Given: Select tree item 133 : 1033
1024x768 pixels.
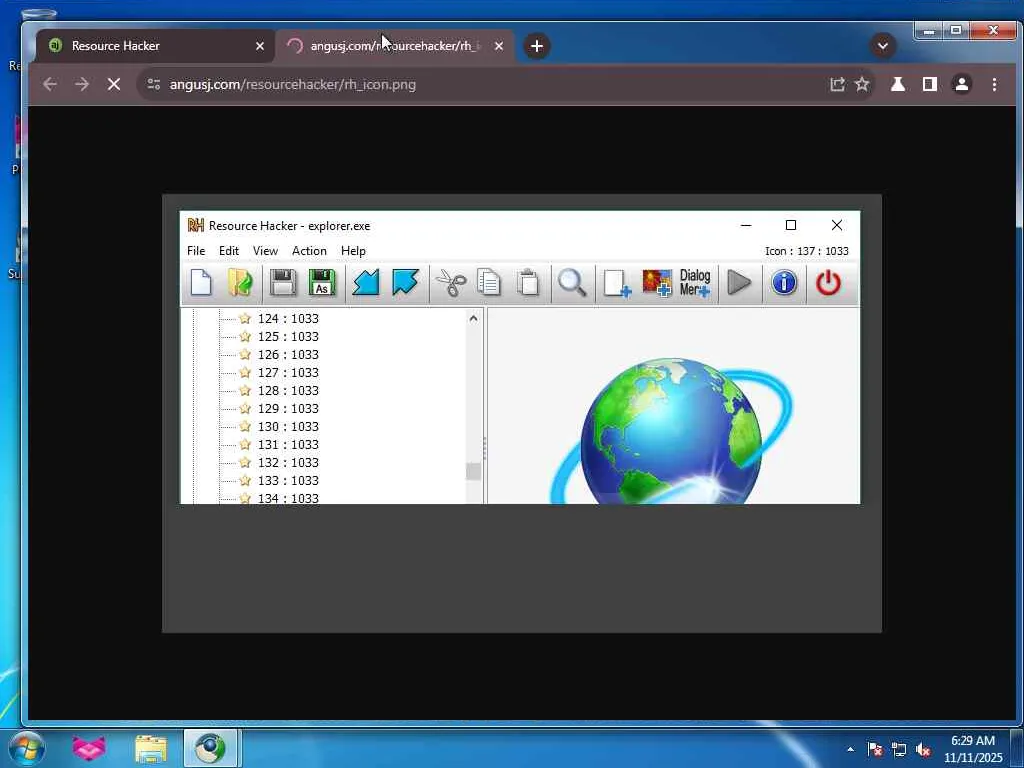Looking at the screenshot, I should click(288, 480).
